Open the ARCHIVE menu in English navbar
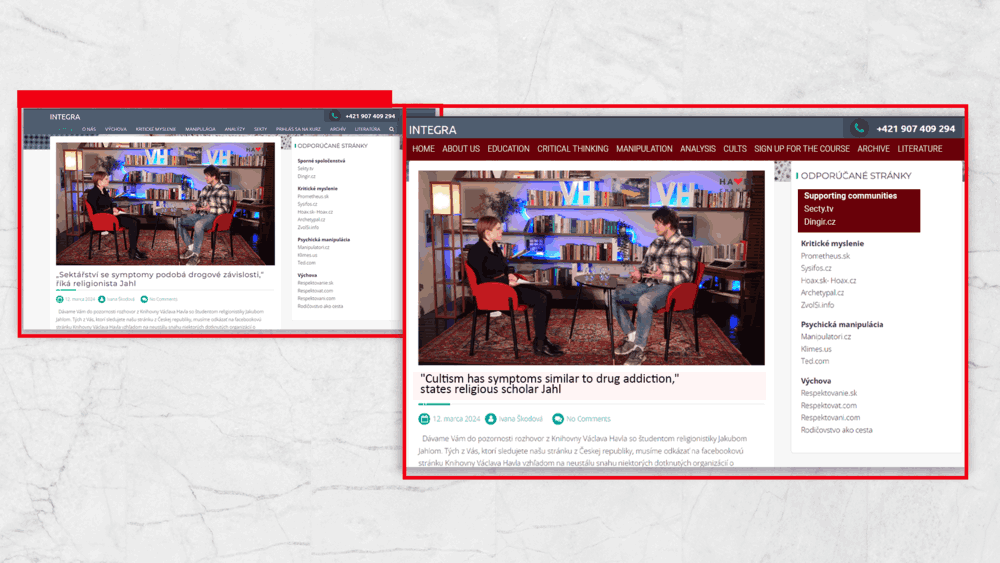 point(873,149)
